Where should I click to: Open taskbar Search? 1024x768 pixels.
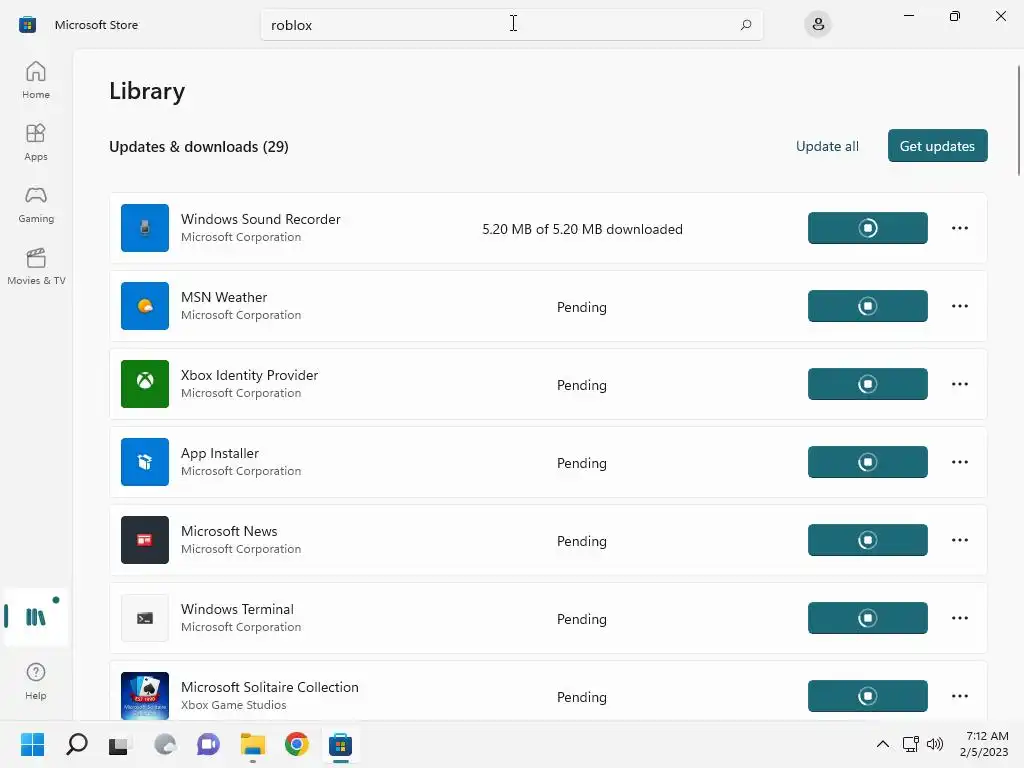(x=76, y=744)
